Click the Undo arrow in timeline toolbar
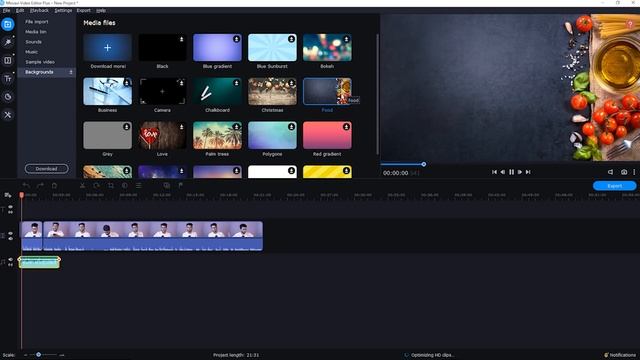 [26, 186]
